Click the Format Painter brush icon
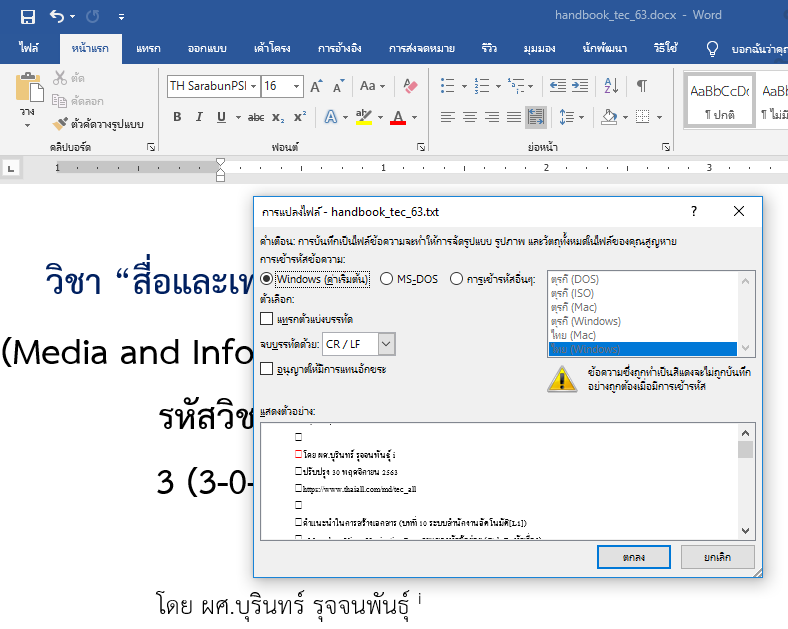 (59, 124)
